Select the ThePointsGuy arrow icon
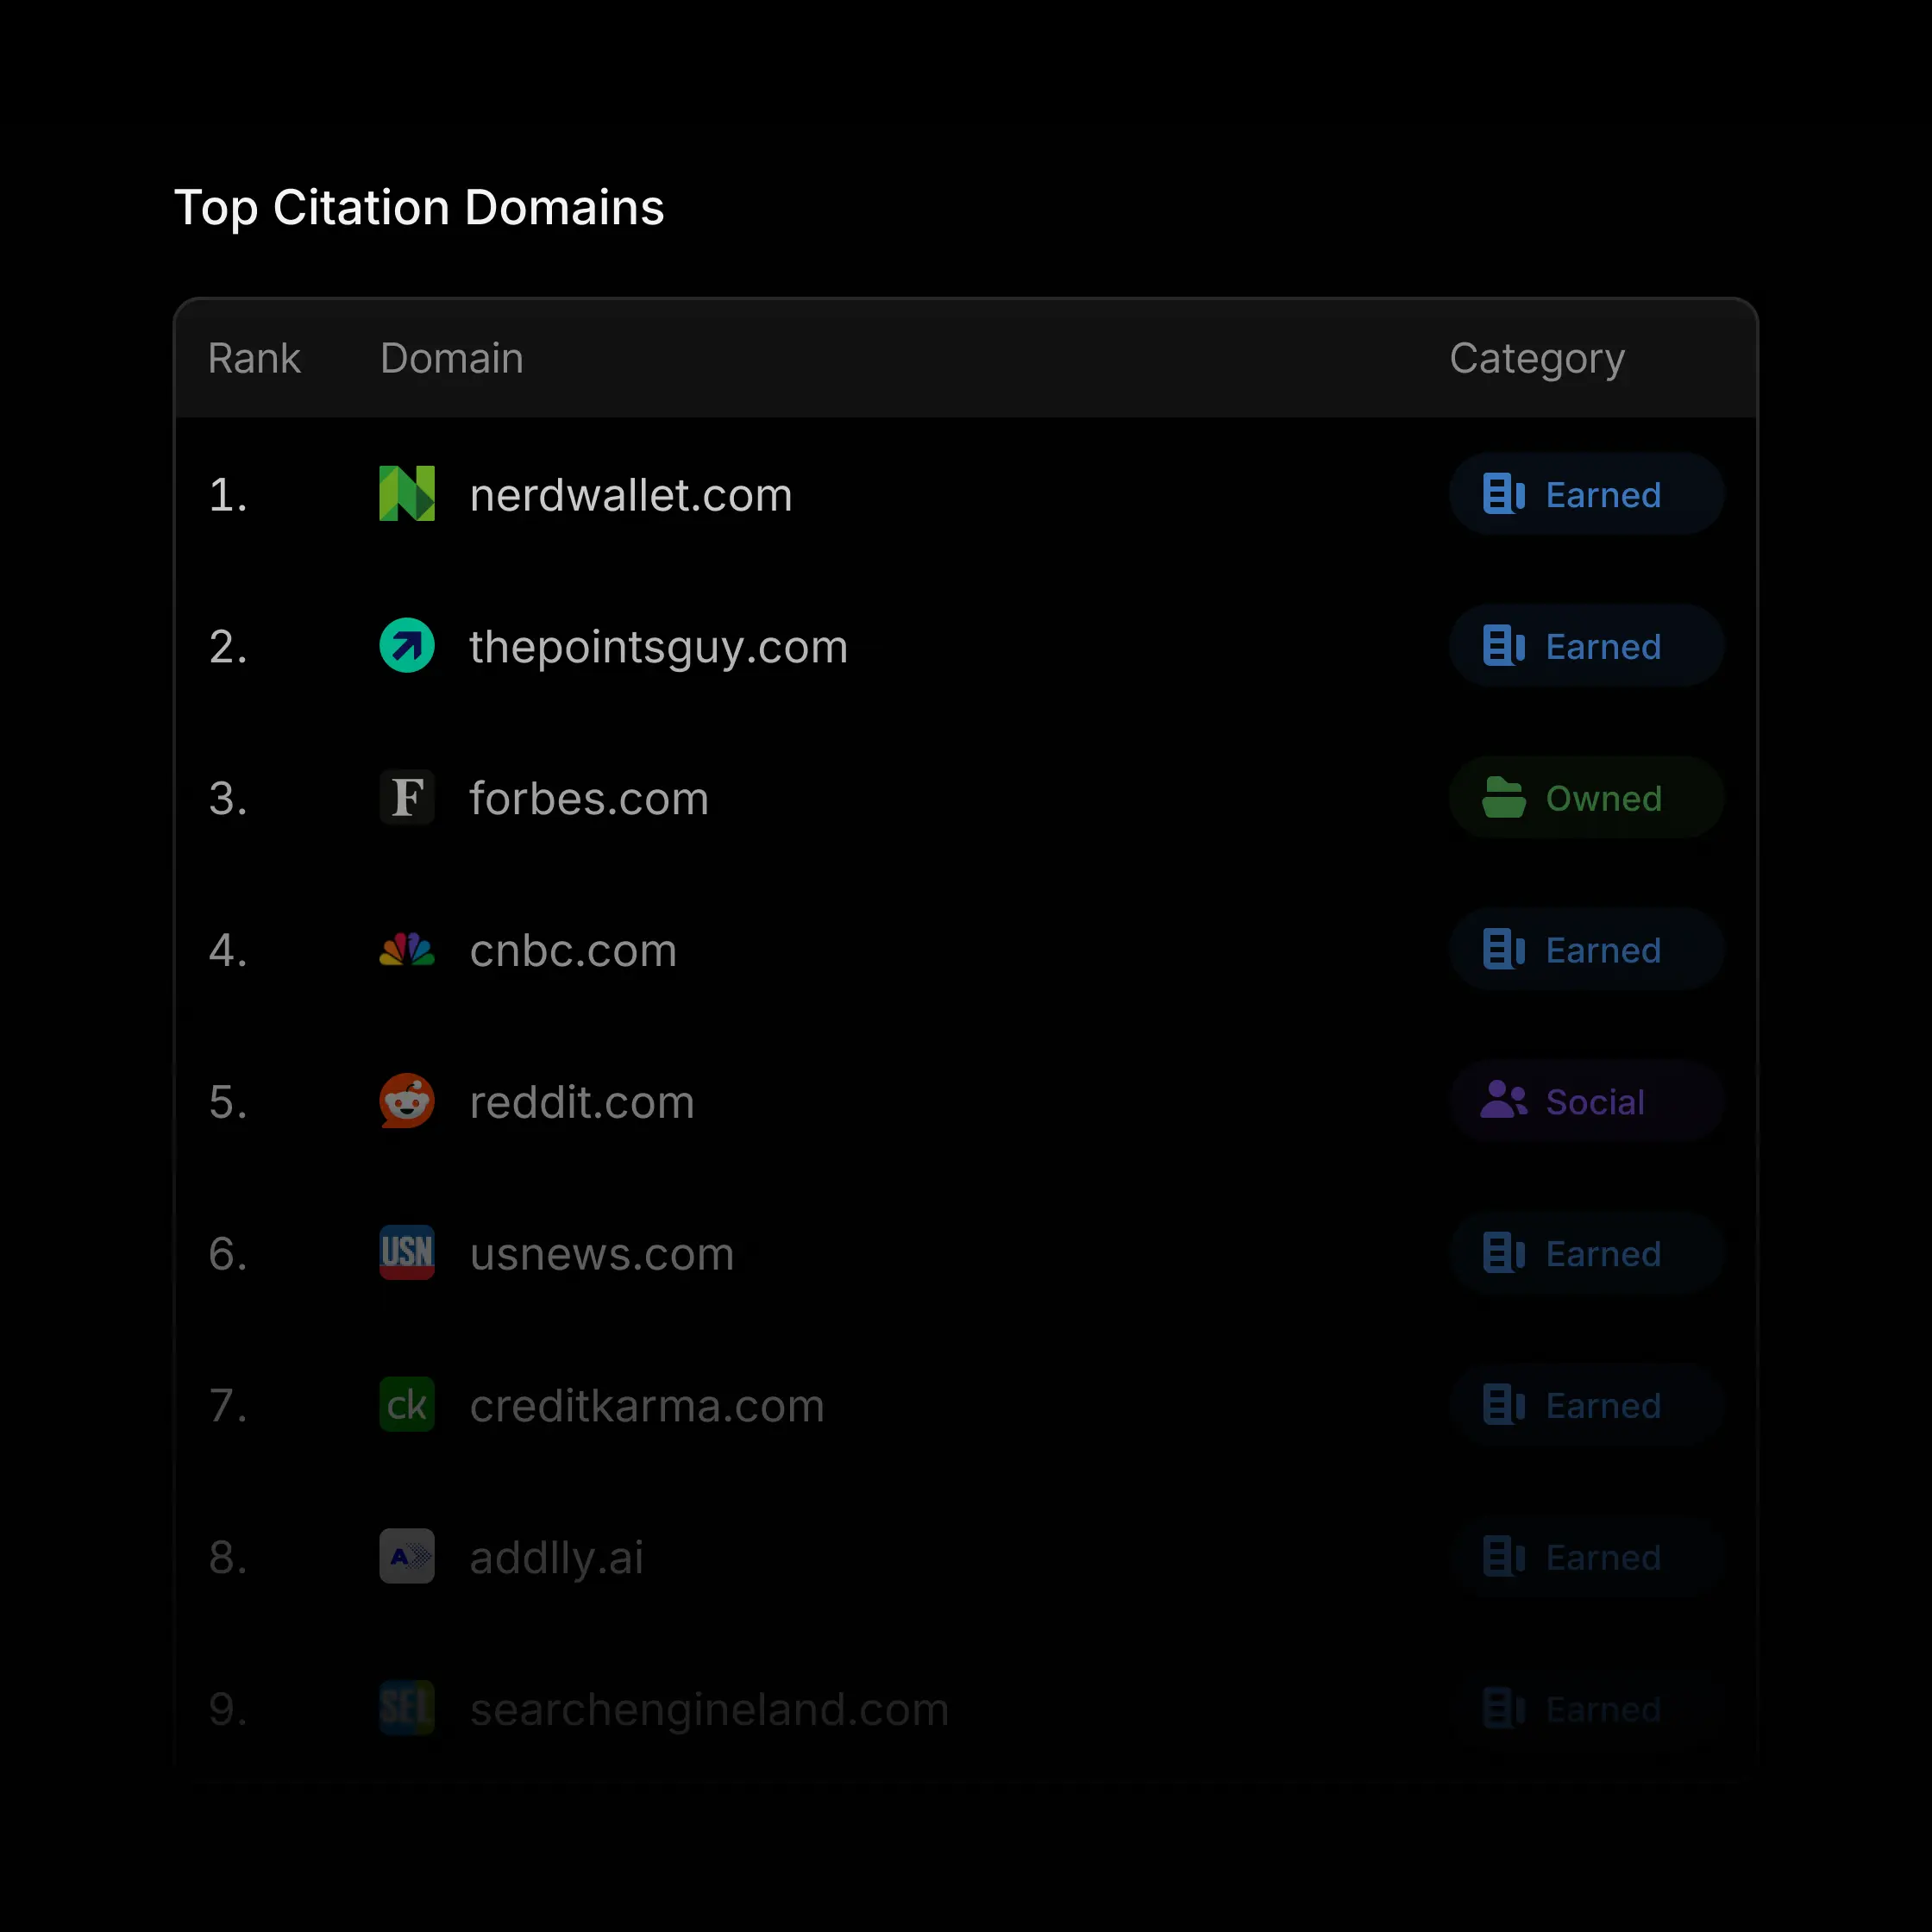The image size is (1932, 1932). tap(406, 647)
